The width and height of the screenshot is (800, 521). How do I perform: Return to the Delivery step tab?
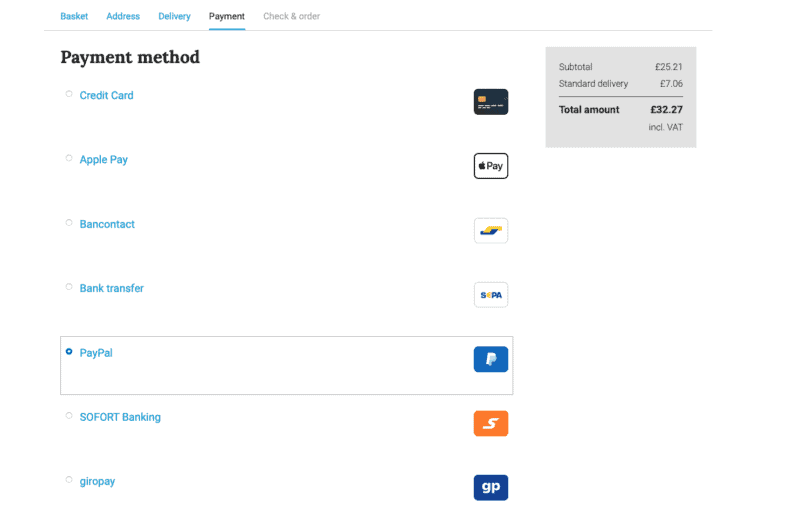pos(174,16)
